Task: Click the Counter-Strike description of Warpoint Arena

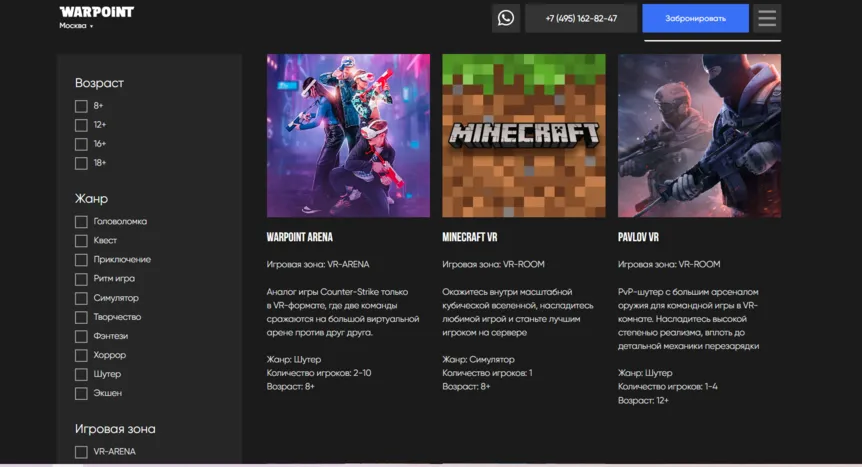Action: (343, 312)
